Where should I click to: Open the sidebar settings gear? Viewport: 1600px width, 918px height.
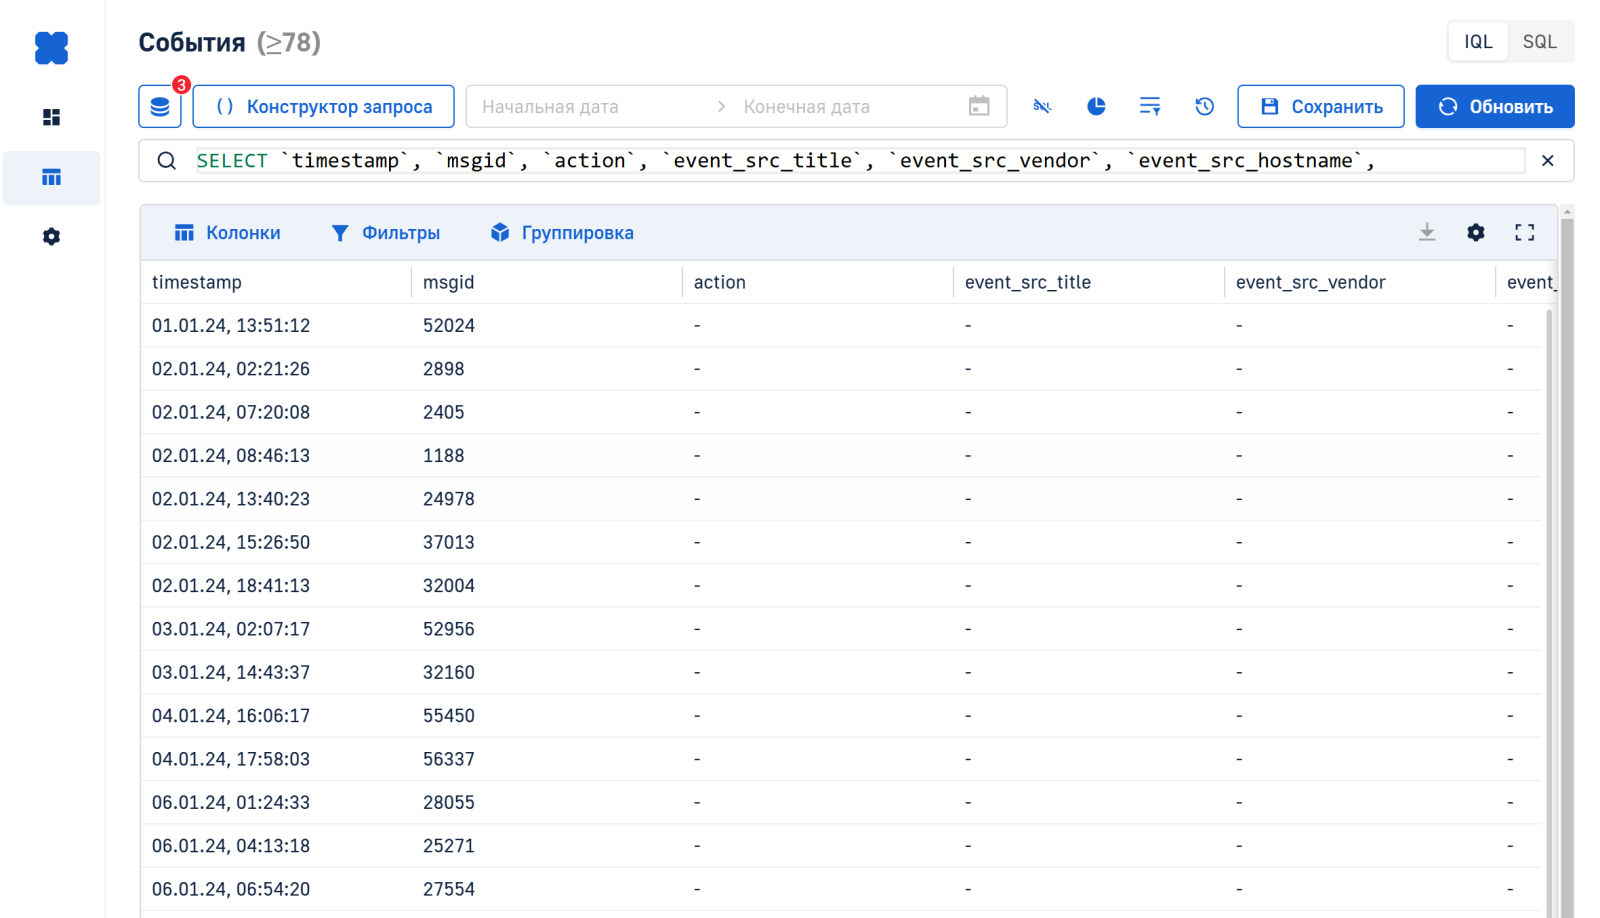click(x=52, y=237)
